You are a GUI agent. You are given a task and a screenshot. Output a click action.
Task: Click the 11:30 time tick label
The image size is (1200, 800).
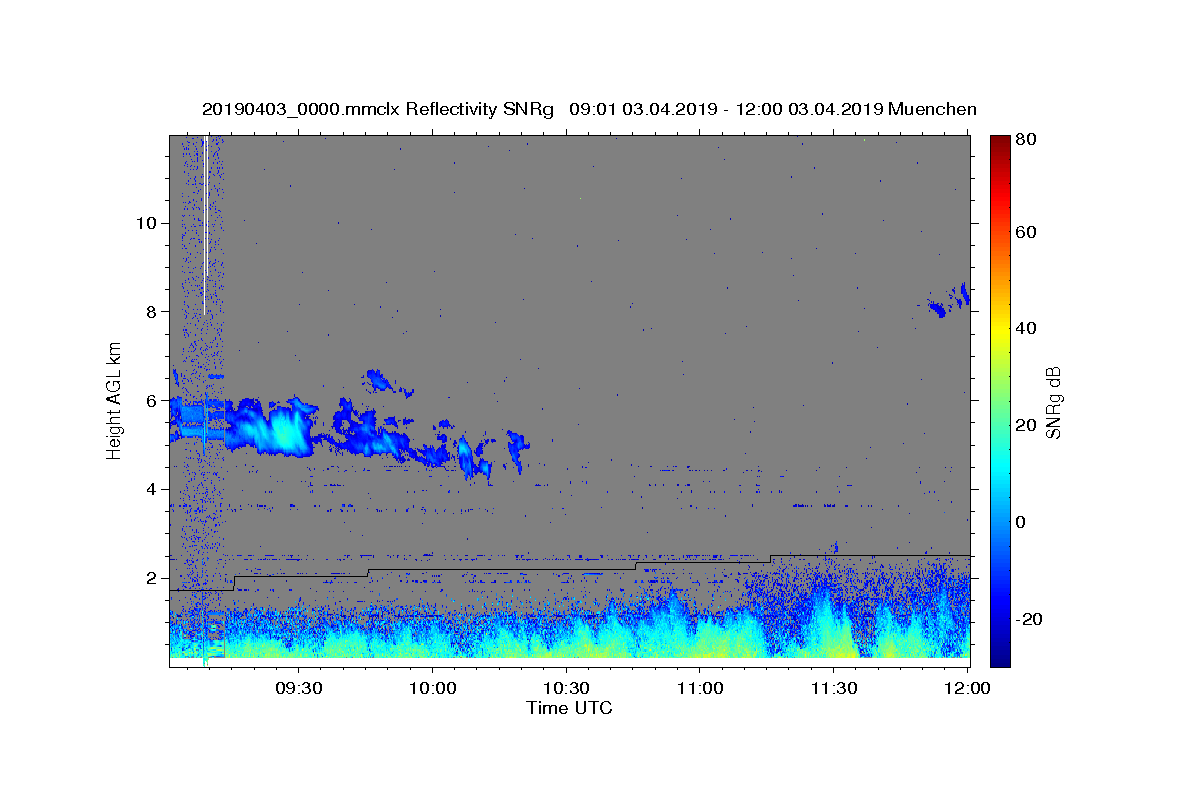point(834,688)
